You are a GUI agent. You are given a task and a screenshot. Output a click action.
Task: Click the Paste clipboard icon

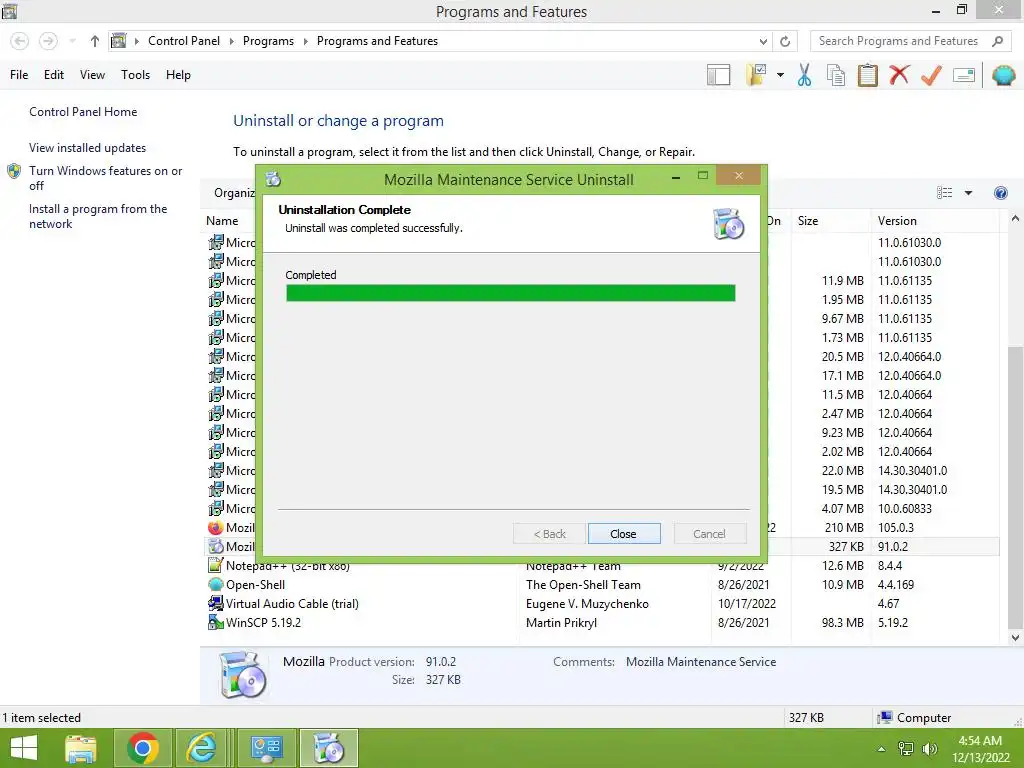(x=867, y=75)
